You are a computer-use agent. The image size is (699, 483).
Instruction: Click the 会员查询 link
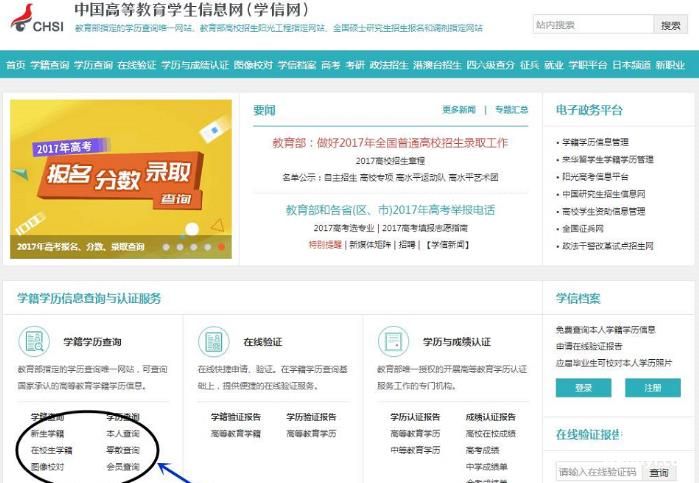click(x=123, y=467)
